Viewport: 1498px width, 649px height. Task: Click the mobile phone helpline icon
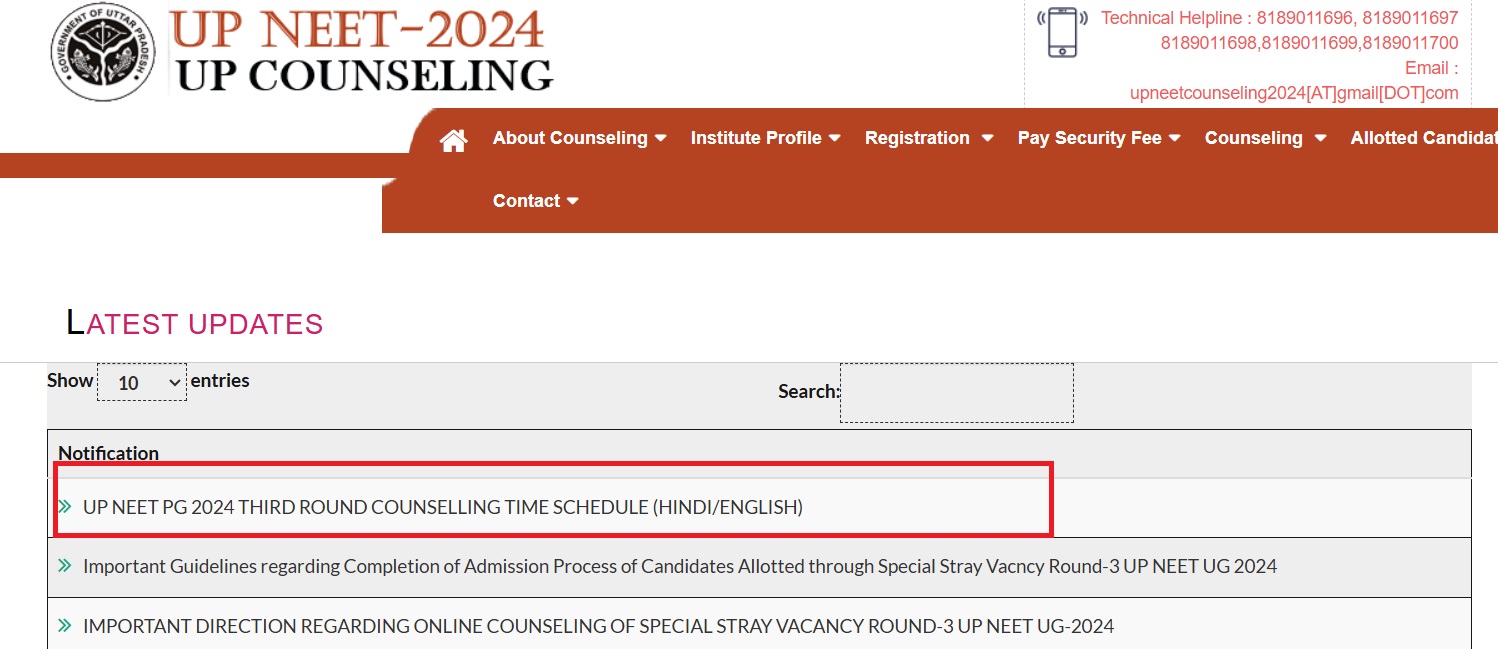(1062, 32)
